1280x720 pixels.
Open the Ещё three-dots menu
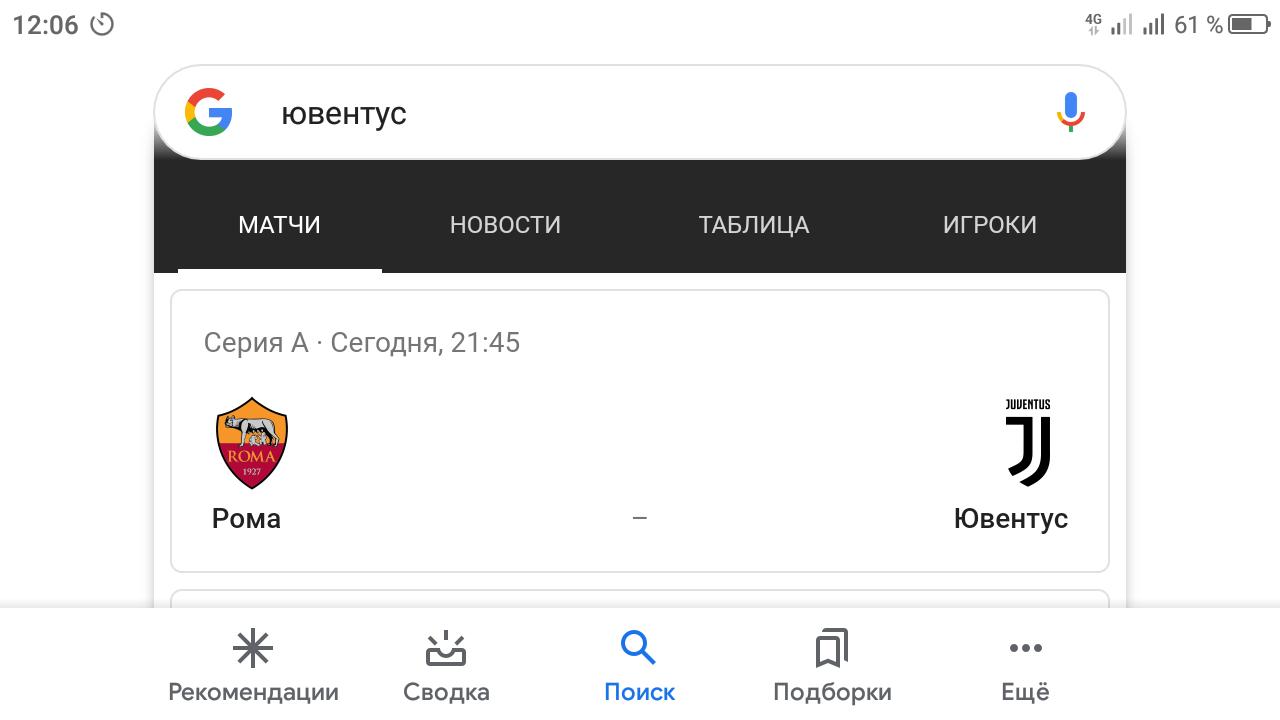point(1025,649)
